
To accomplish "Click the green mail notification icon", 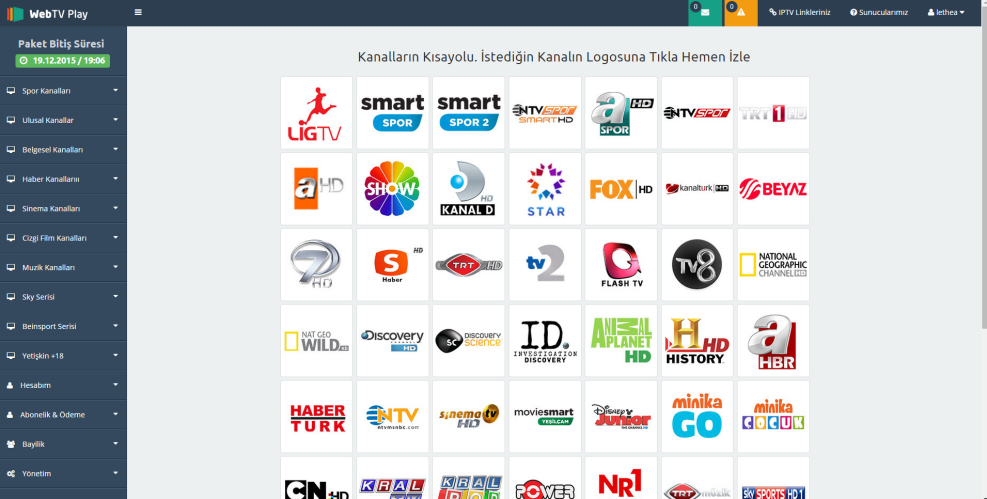I will 705,13.
